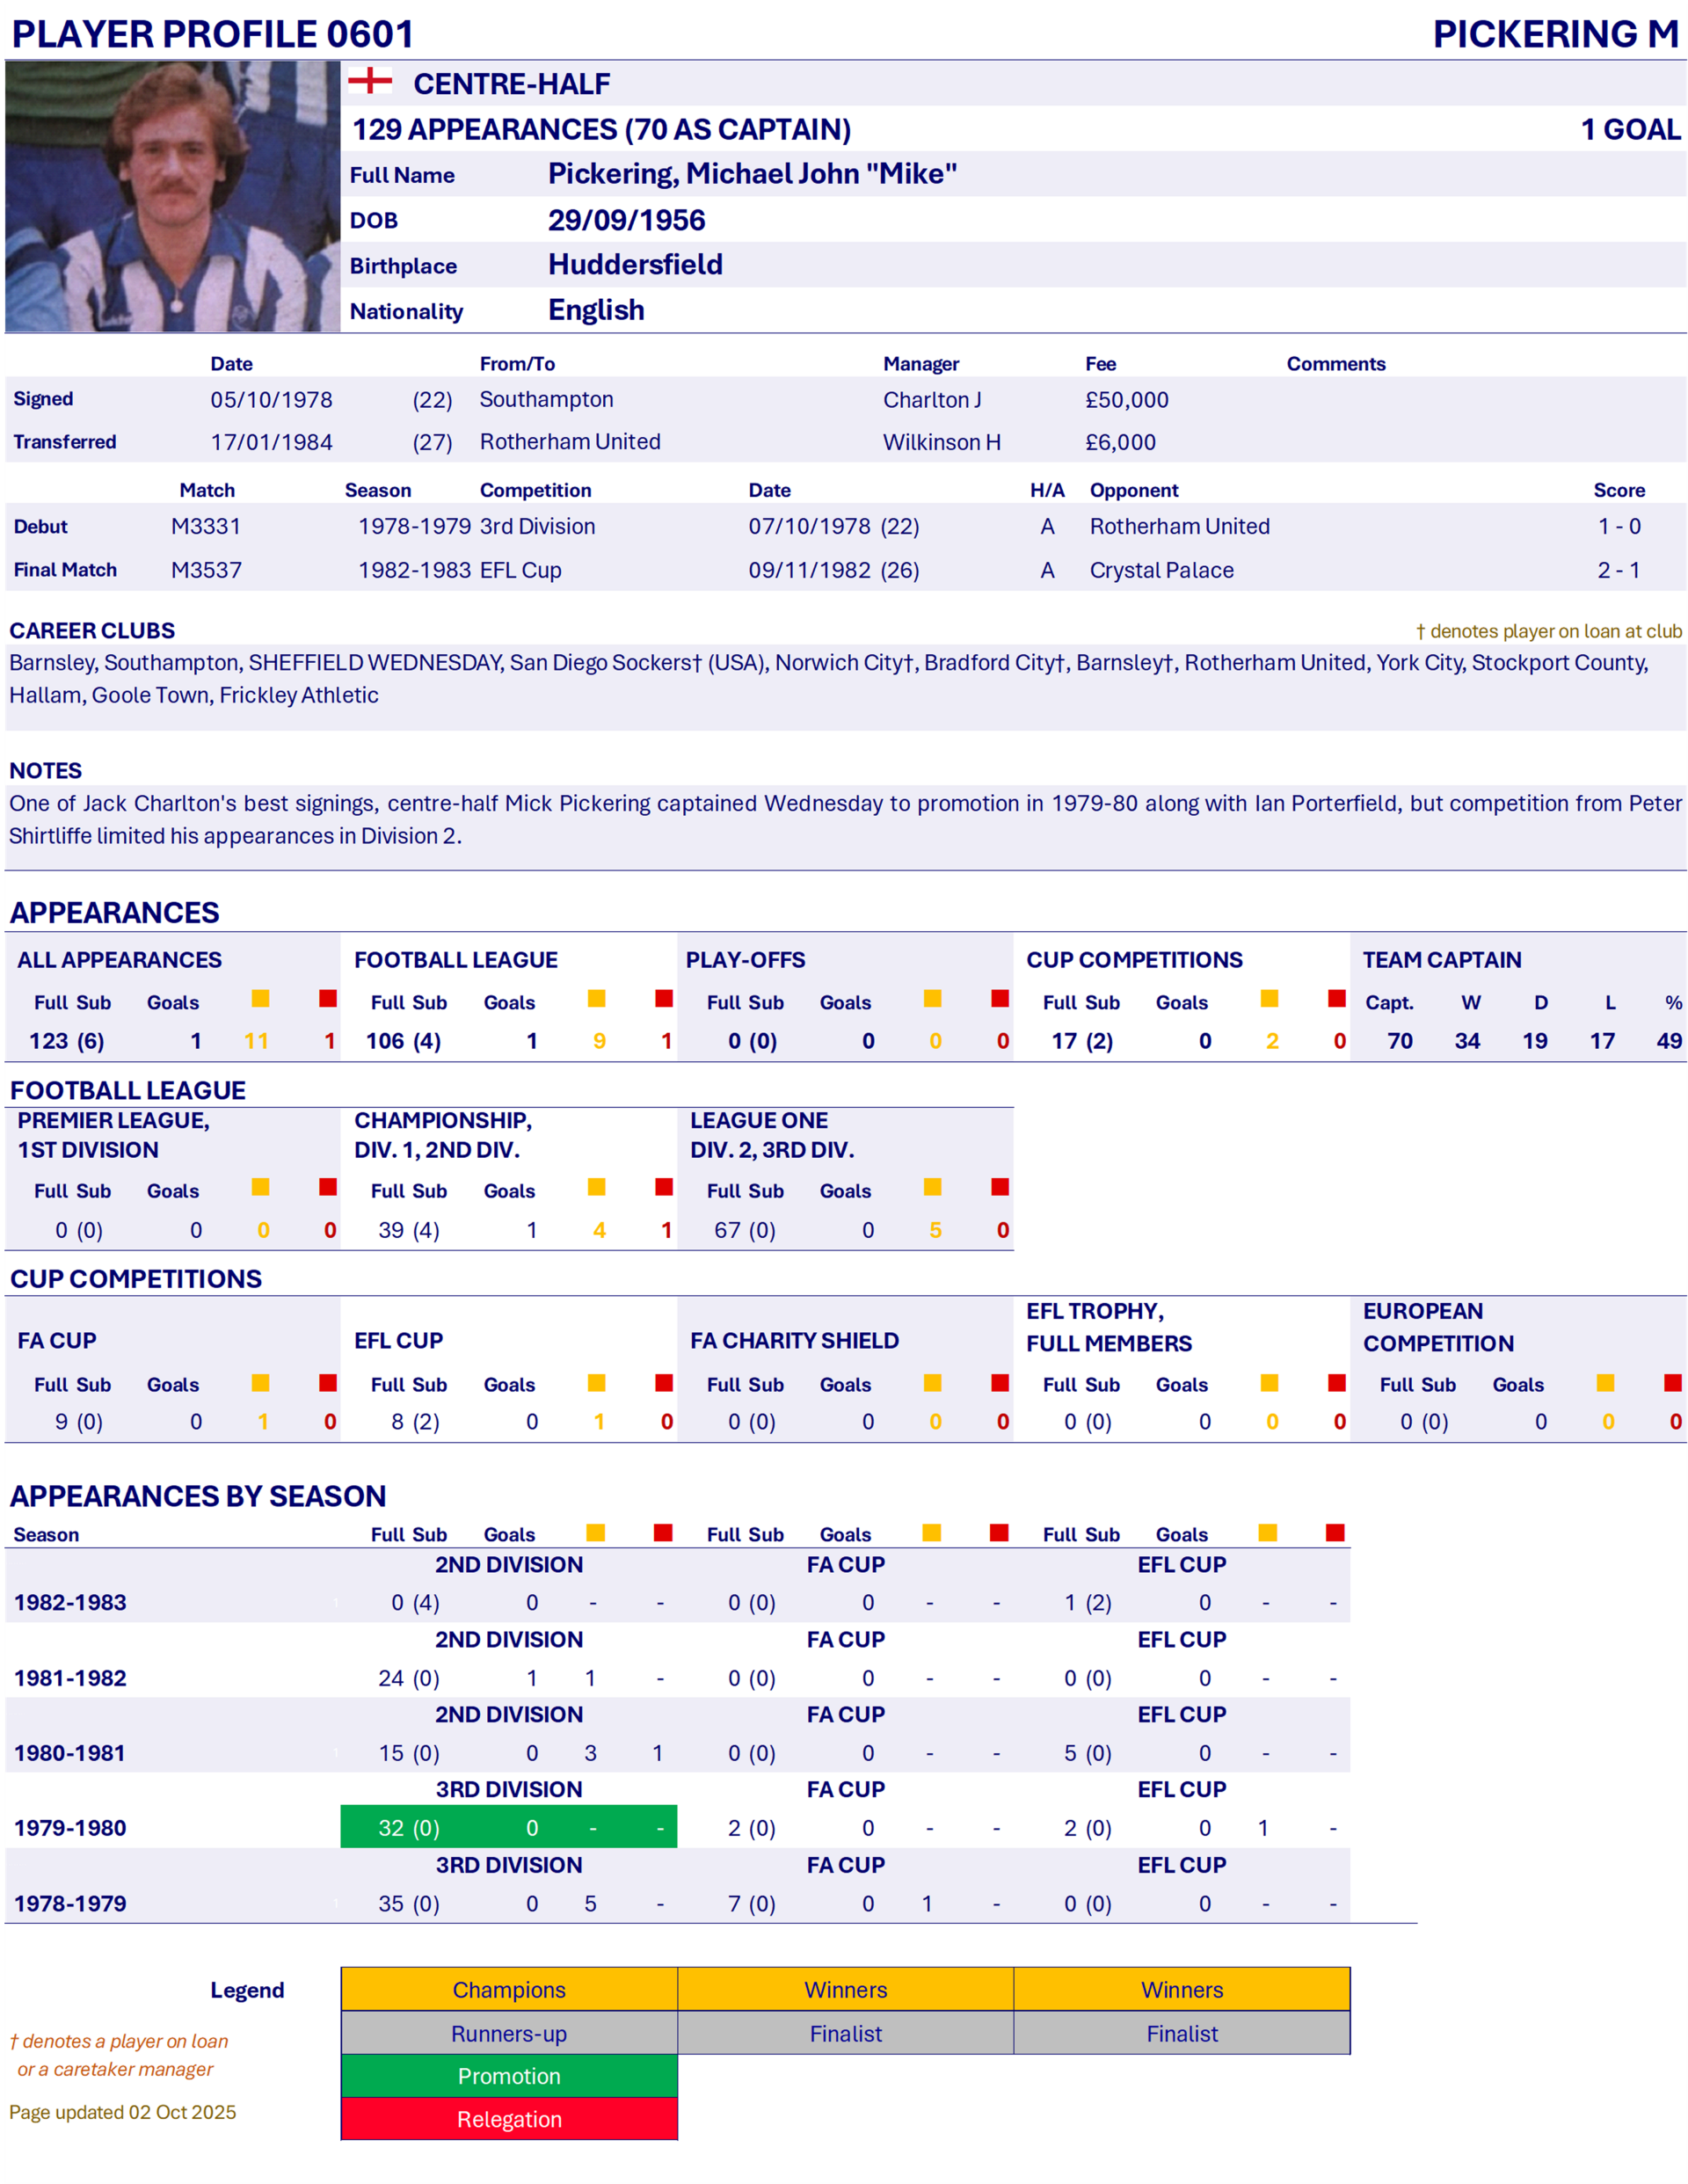The height and width of the screenshot is (2184, 1688).
Task: Click red card icon under European Competition
Action: click(1673, 1382)
